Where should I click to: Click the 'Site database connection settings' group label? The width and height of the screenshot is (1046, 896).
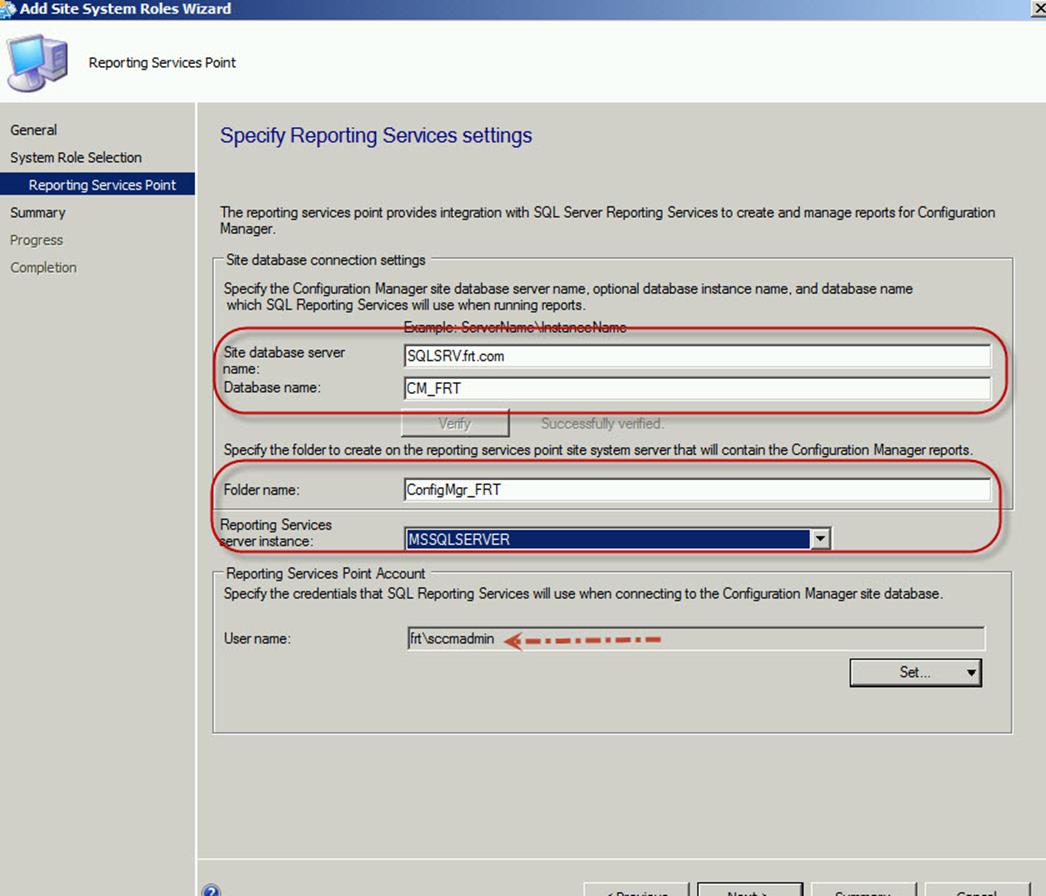[326, 260]
